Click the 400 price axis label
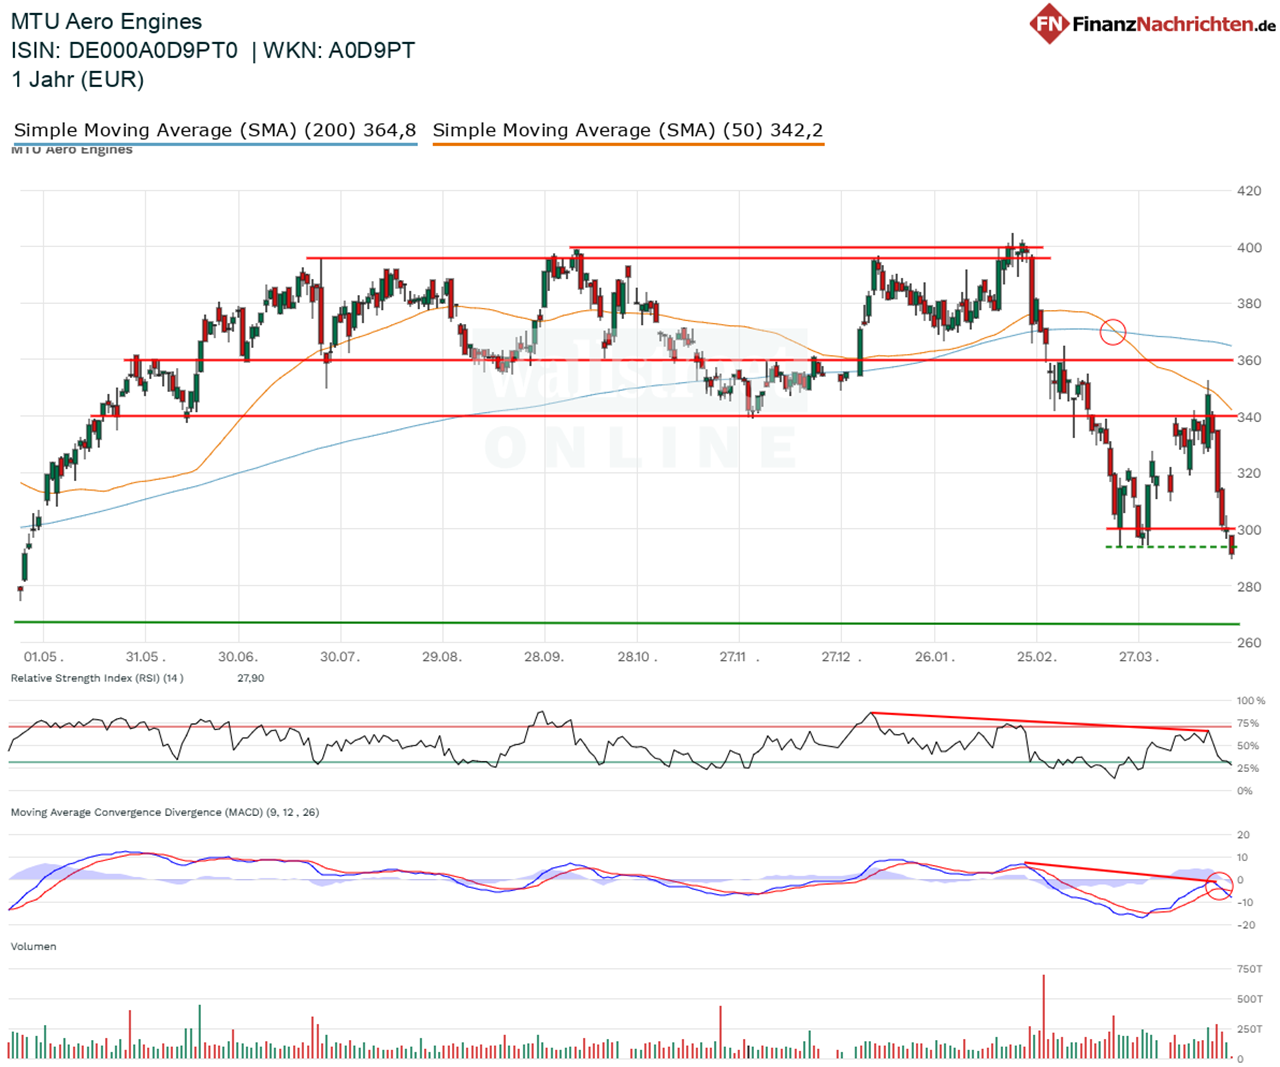1280x1067 pixels. [1248, 247]
